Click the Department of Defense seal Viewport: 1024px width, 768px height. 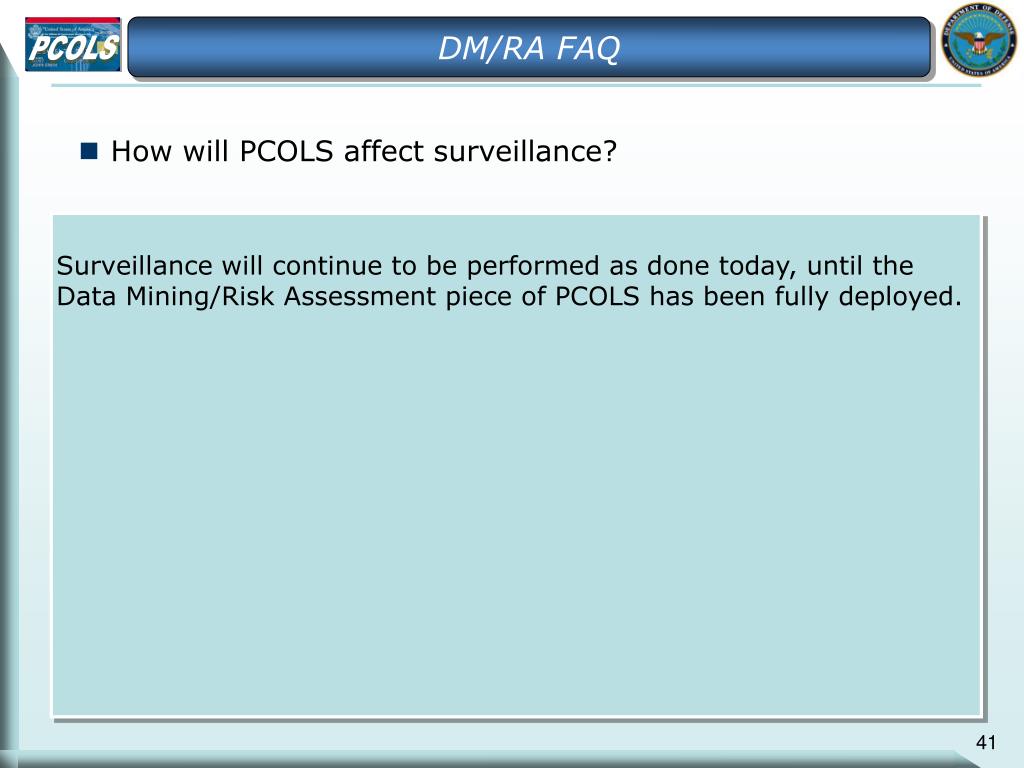click(978, 40)
